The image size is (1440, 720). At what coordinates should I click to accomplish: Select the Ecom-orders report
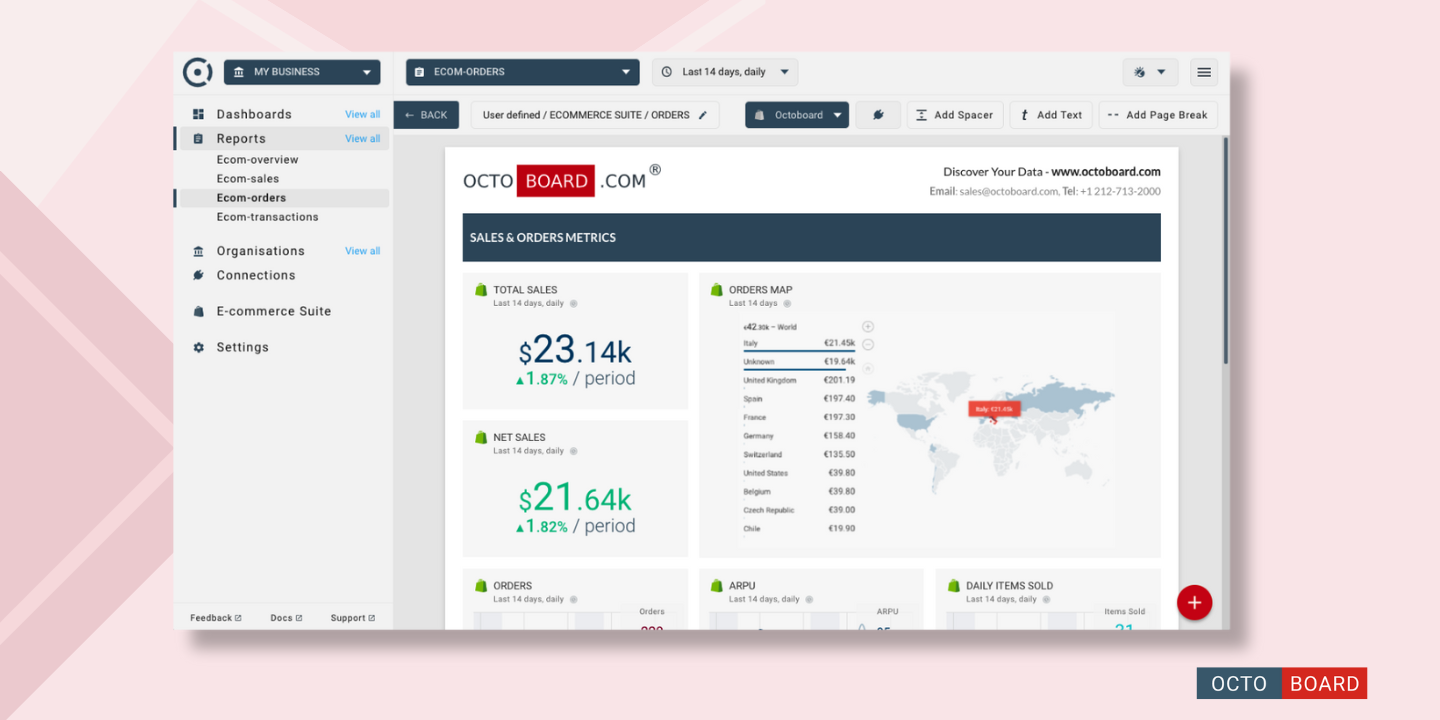(251, 198)
